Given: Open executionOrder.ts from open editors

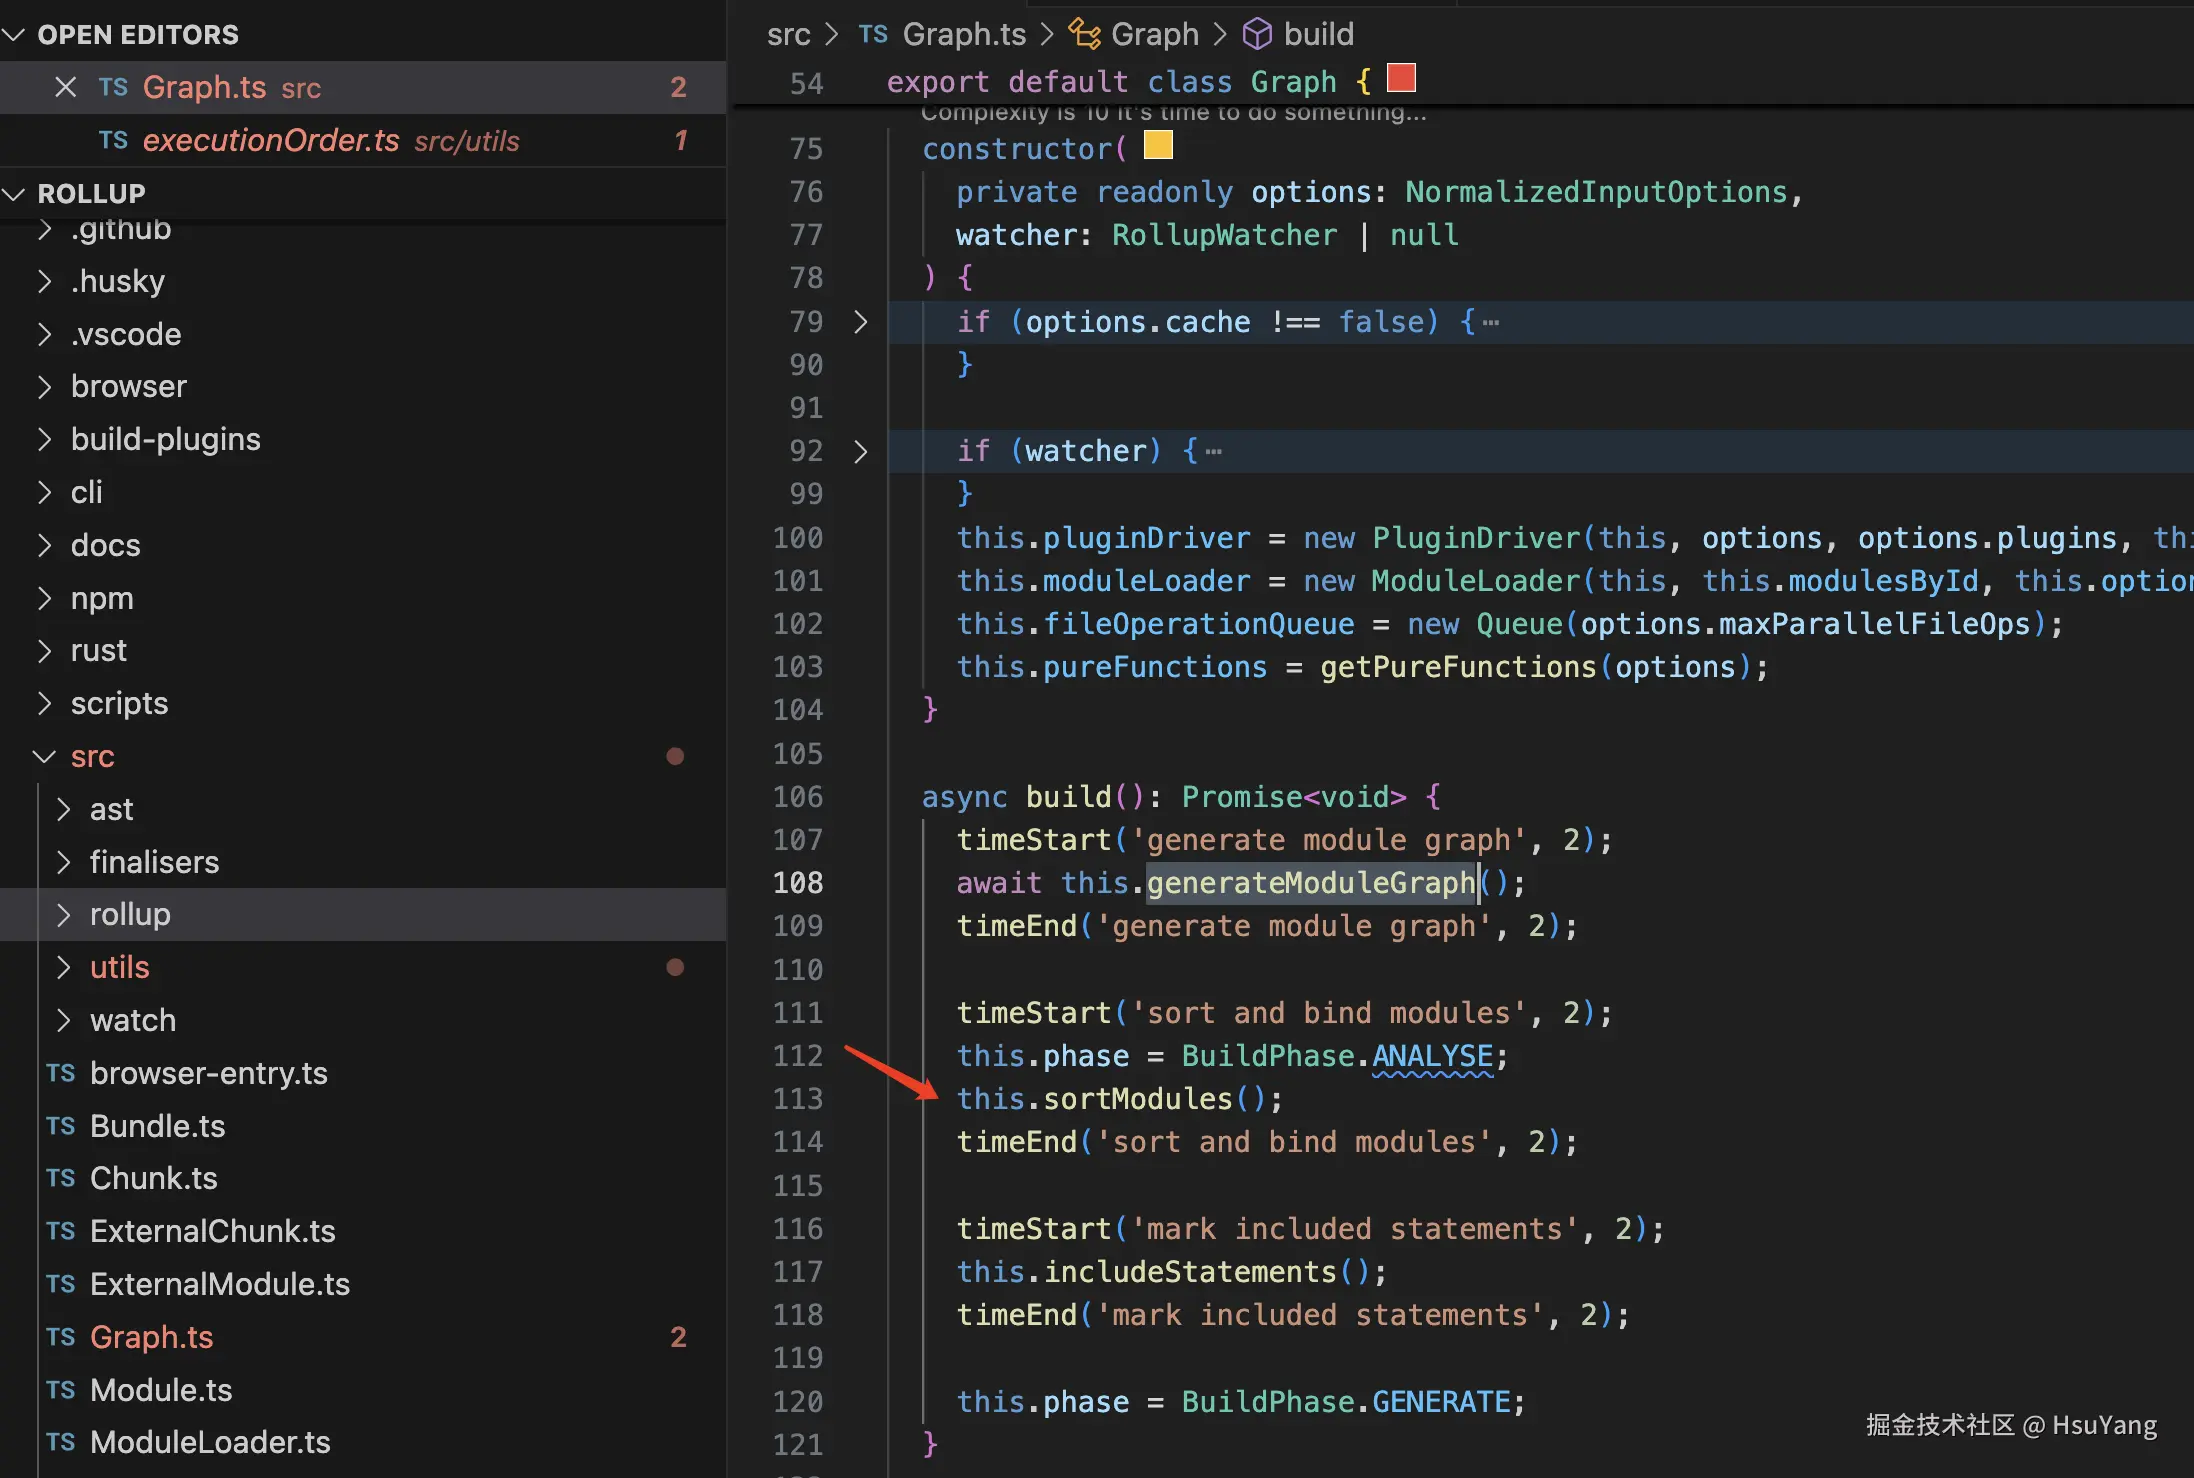Looking at the screenshot, I should [x=270, y=140].
